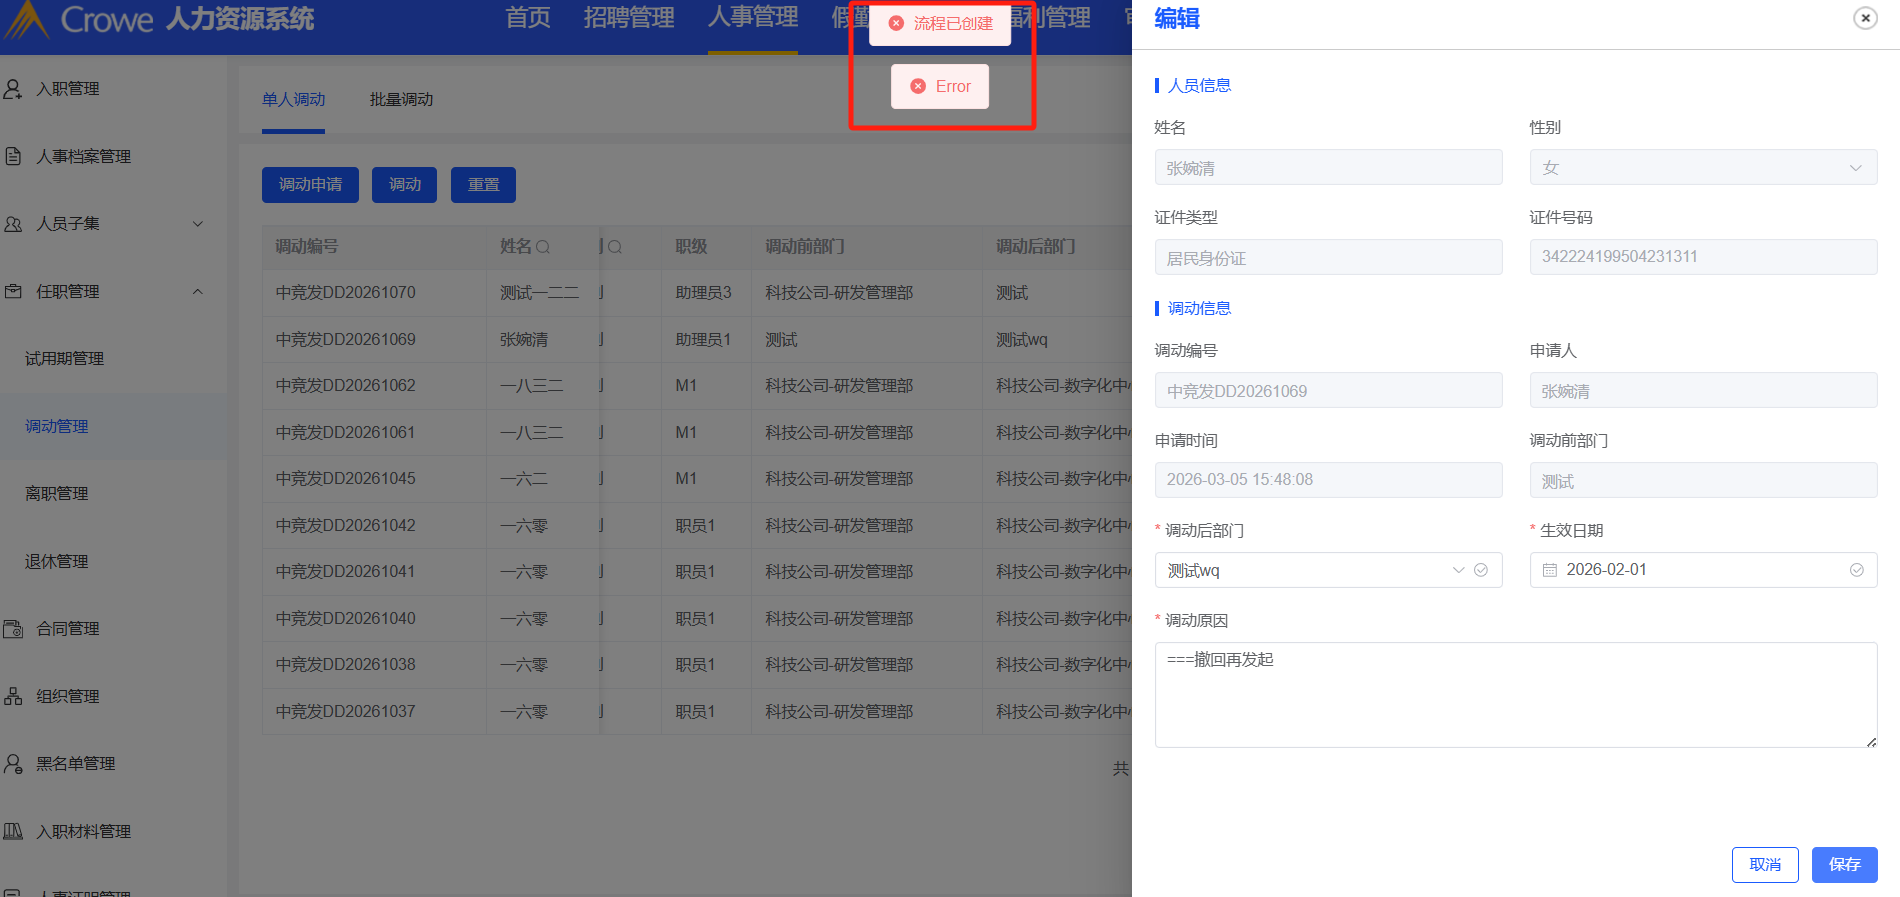Click the 姓名 field in the drawer
1900x897 pixels.
(x=1328, y=167)
